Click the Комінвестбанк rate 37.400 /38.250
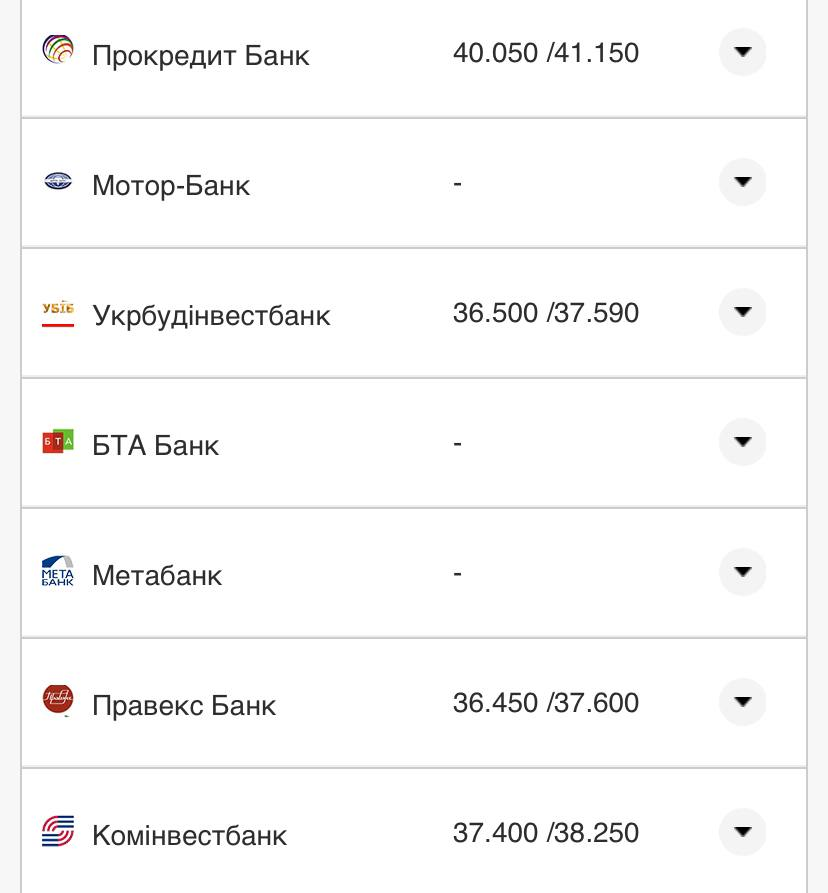Viewport: 828px width, 893px height. click(x=545, y=833)
